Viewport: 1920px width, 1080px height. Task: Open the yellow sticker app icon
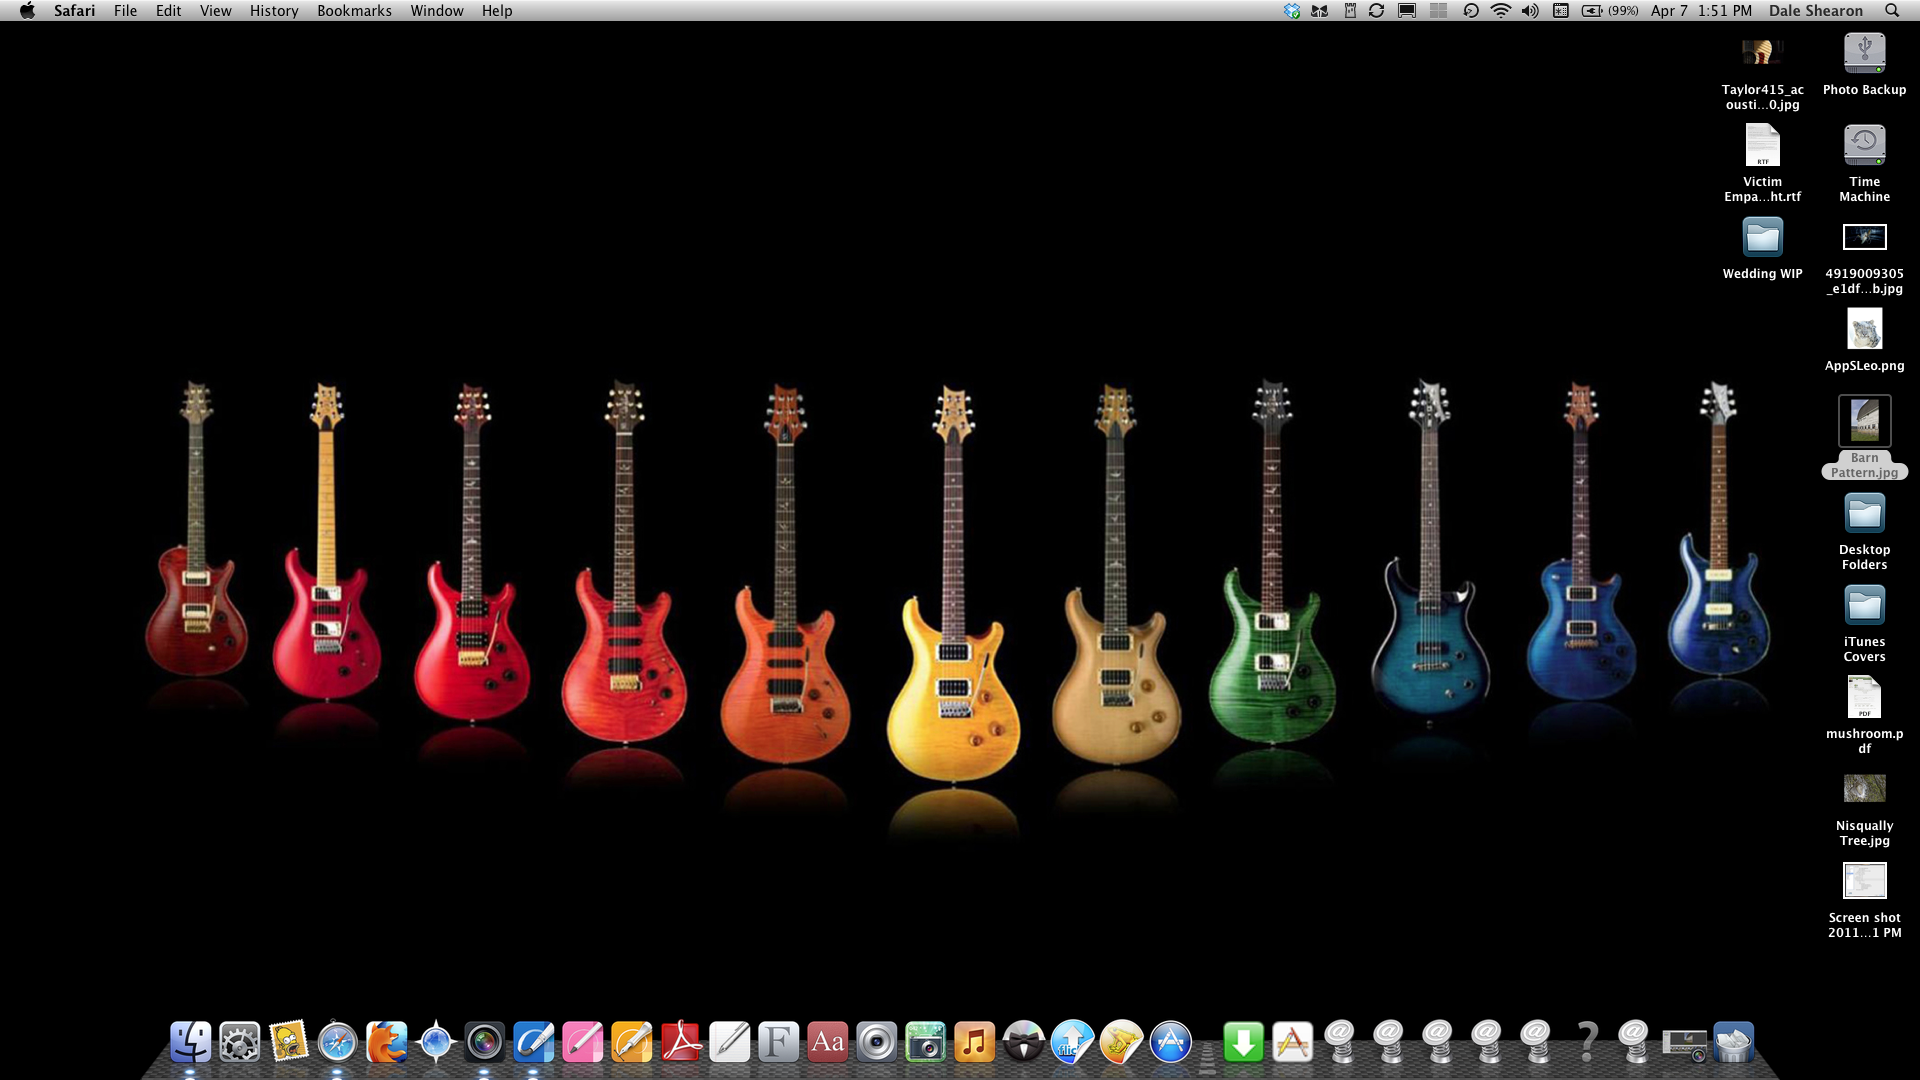1121,1042
